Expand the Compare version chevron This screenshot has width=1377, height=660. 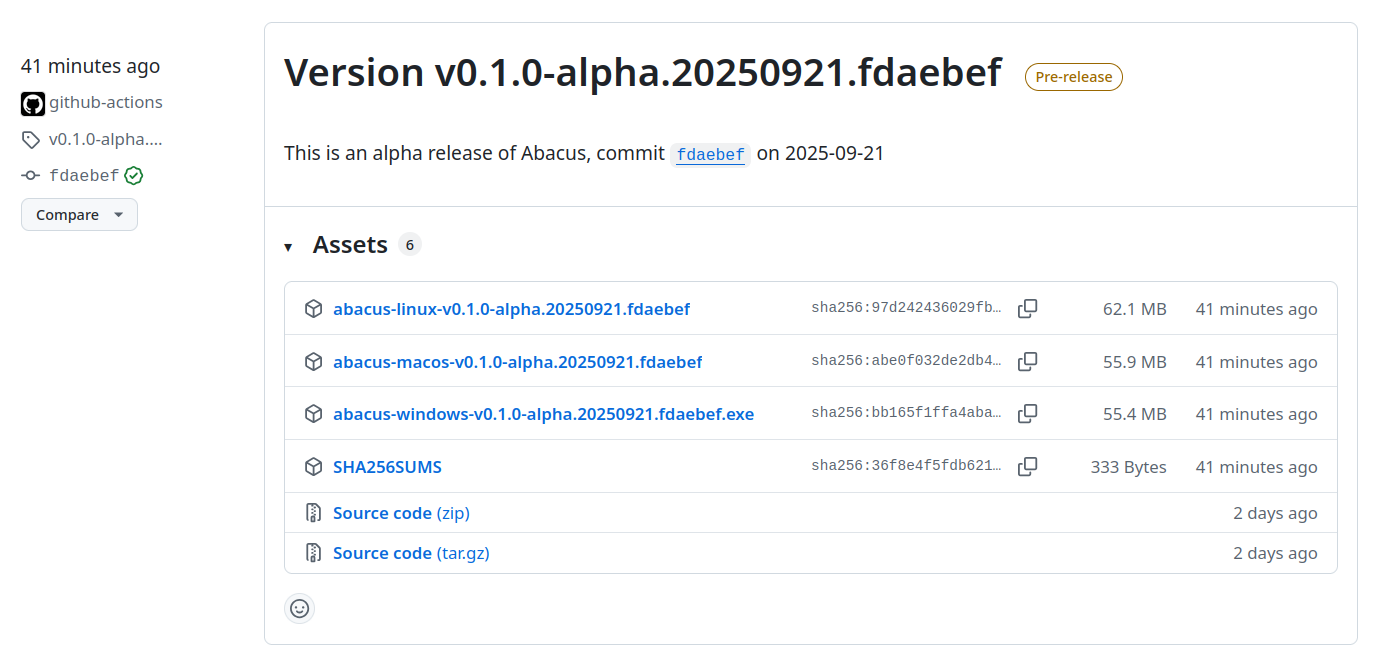(x=119, y=214)
